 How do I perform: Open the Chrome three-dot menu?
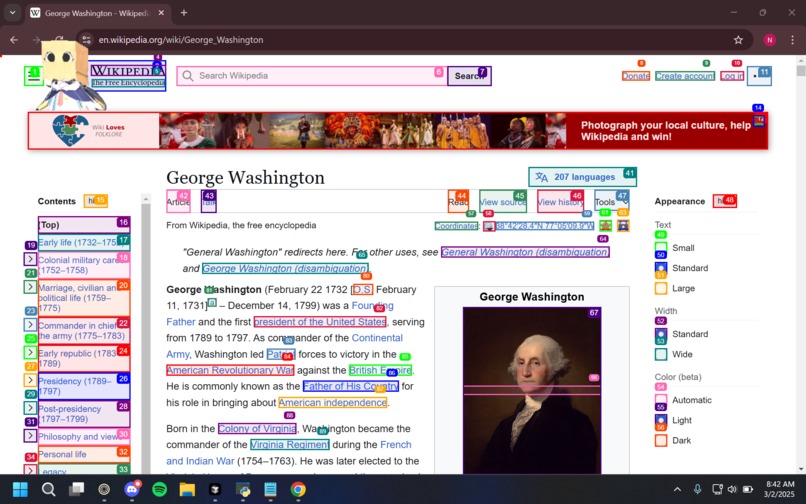click(792, 40)
